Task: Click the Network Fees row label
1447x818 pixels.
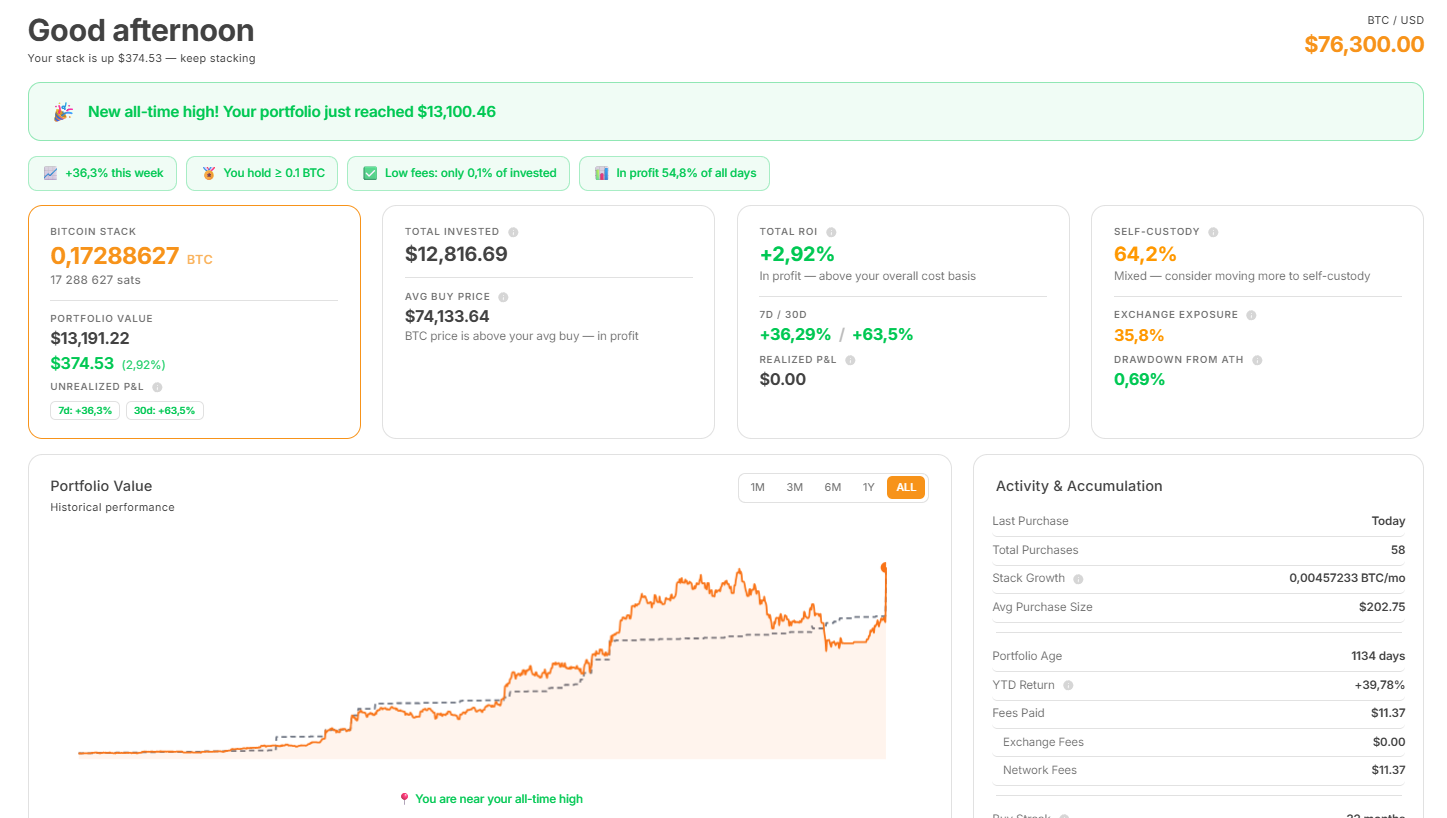Action: click(x=1040, y=770)
